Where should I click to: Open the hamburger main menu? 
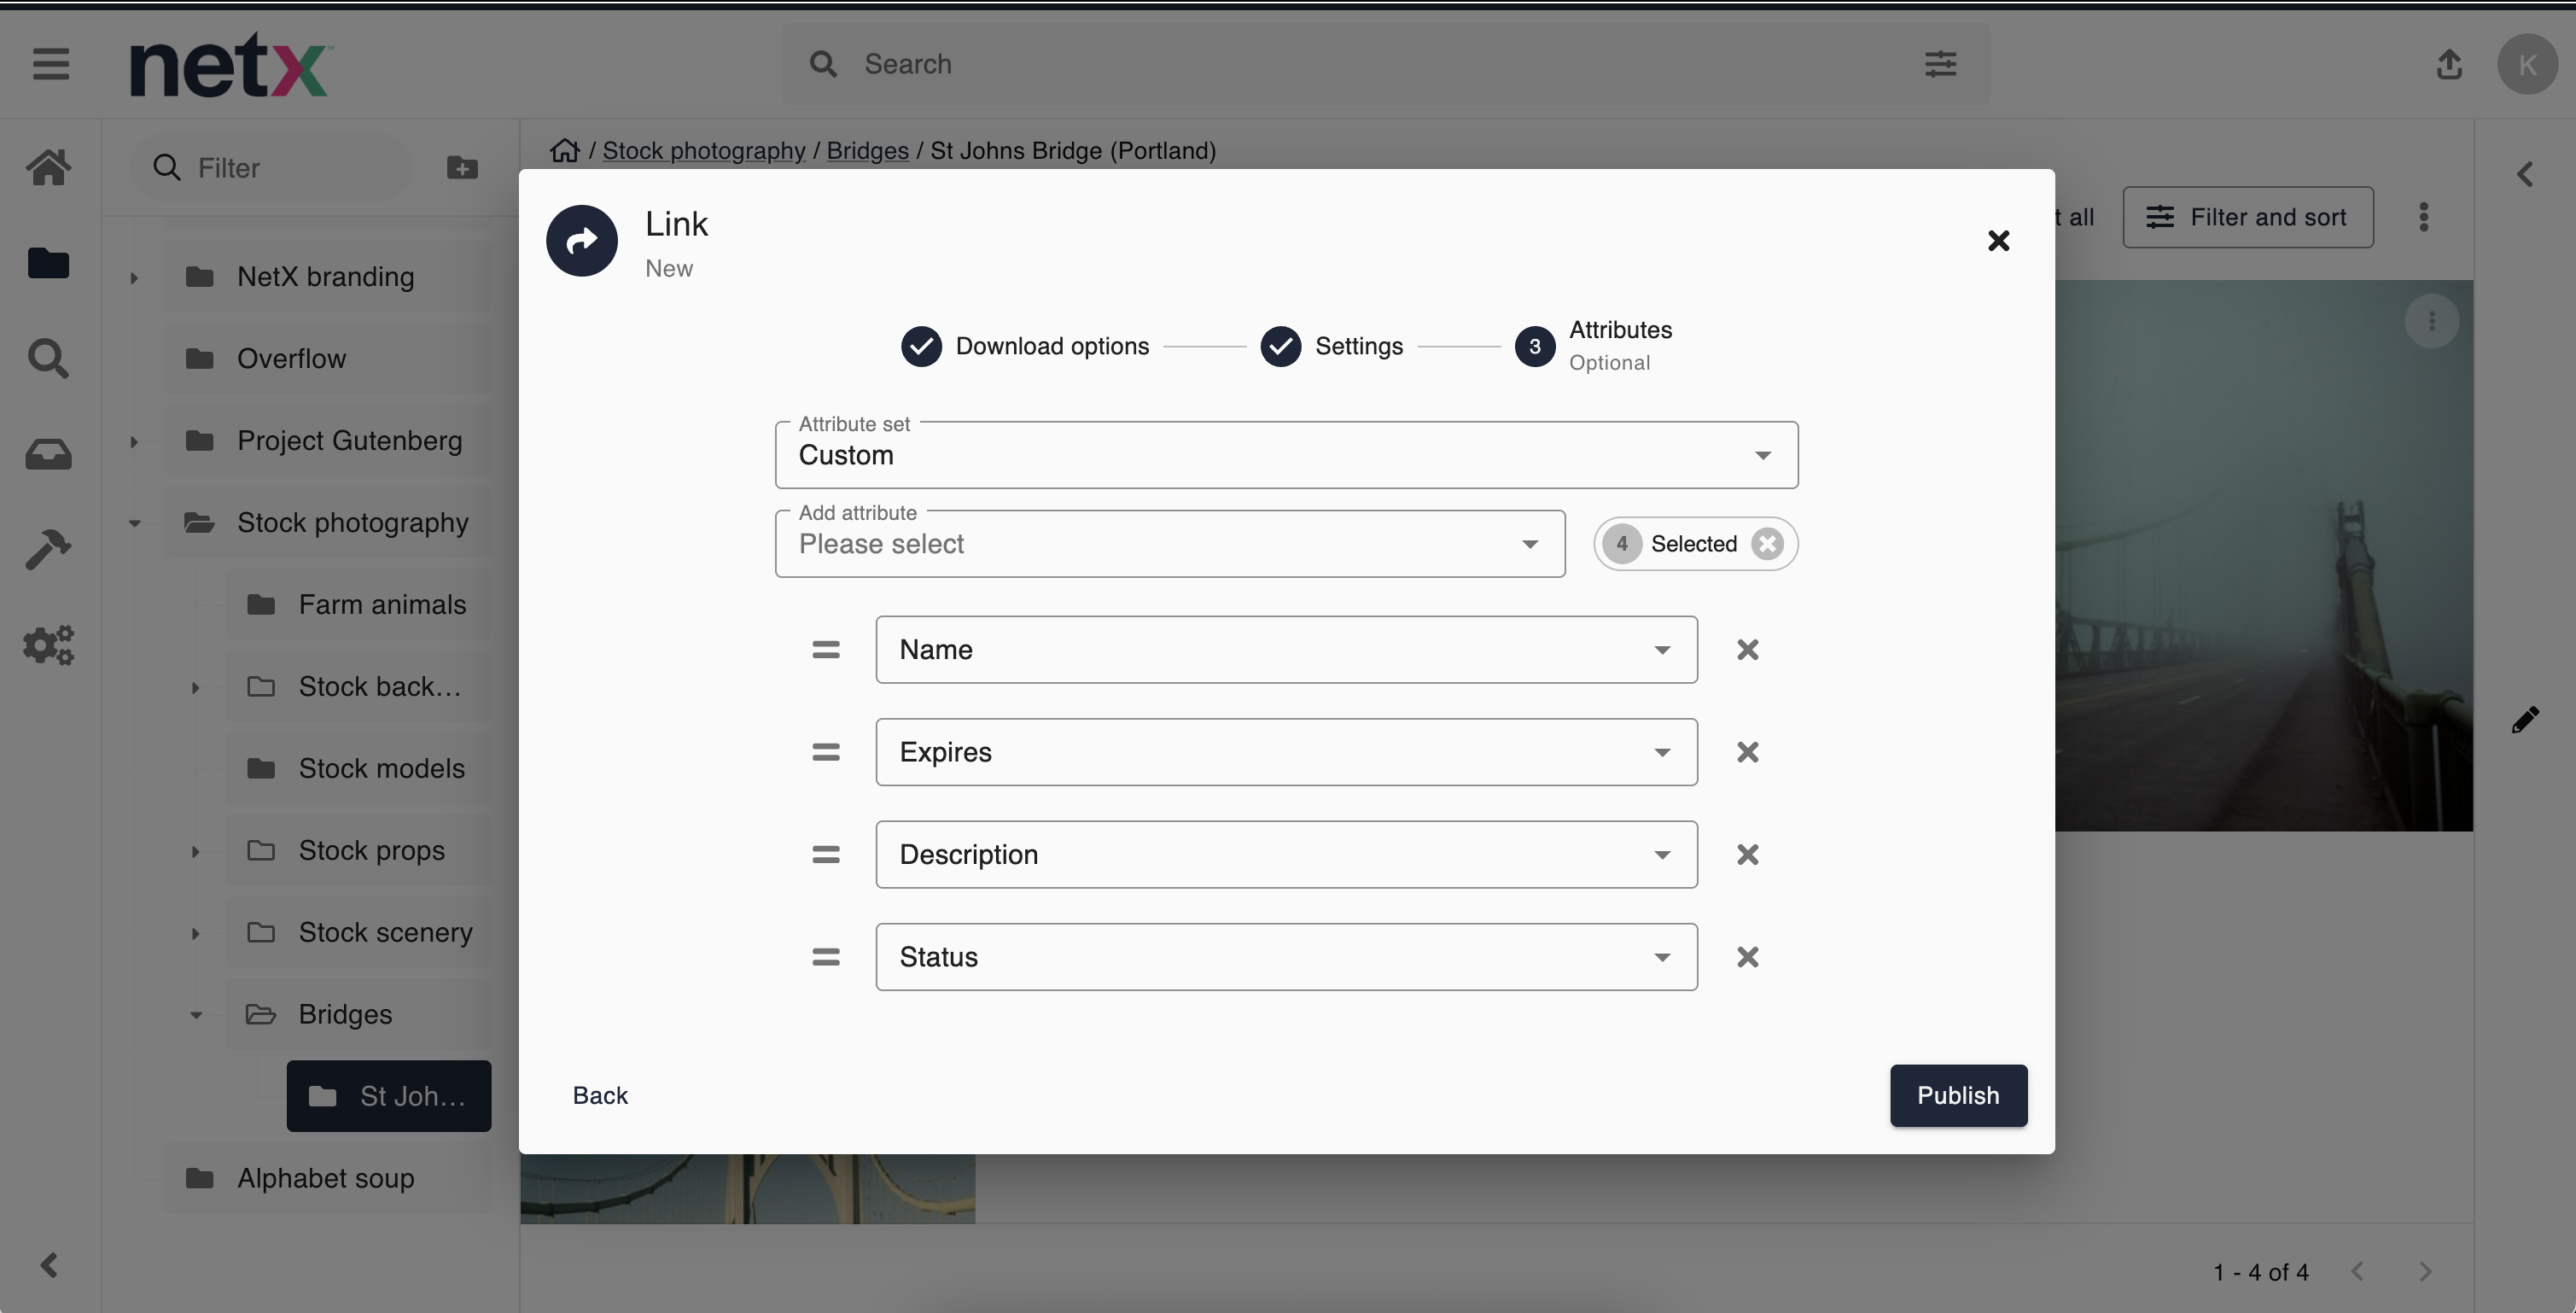(x=51, y=65)
